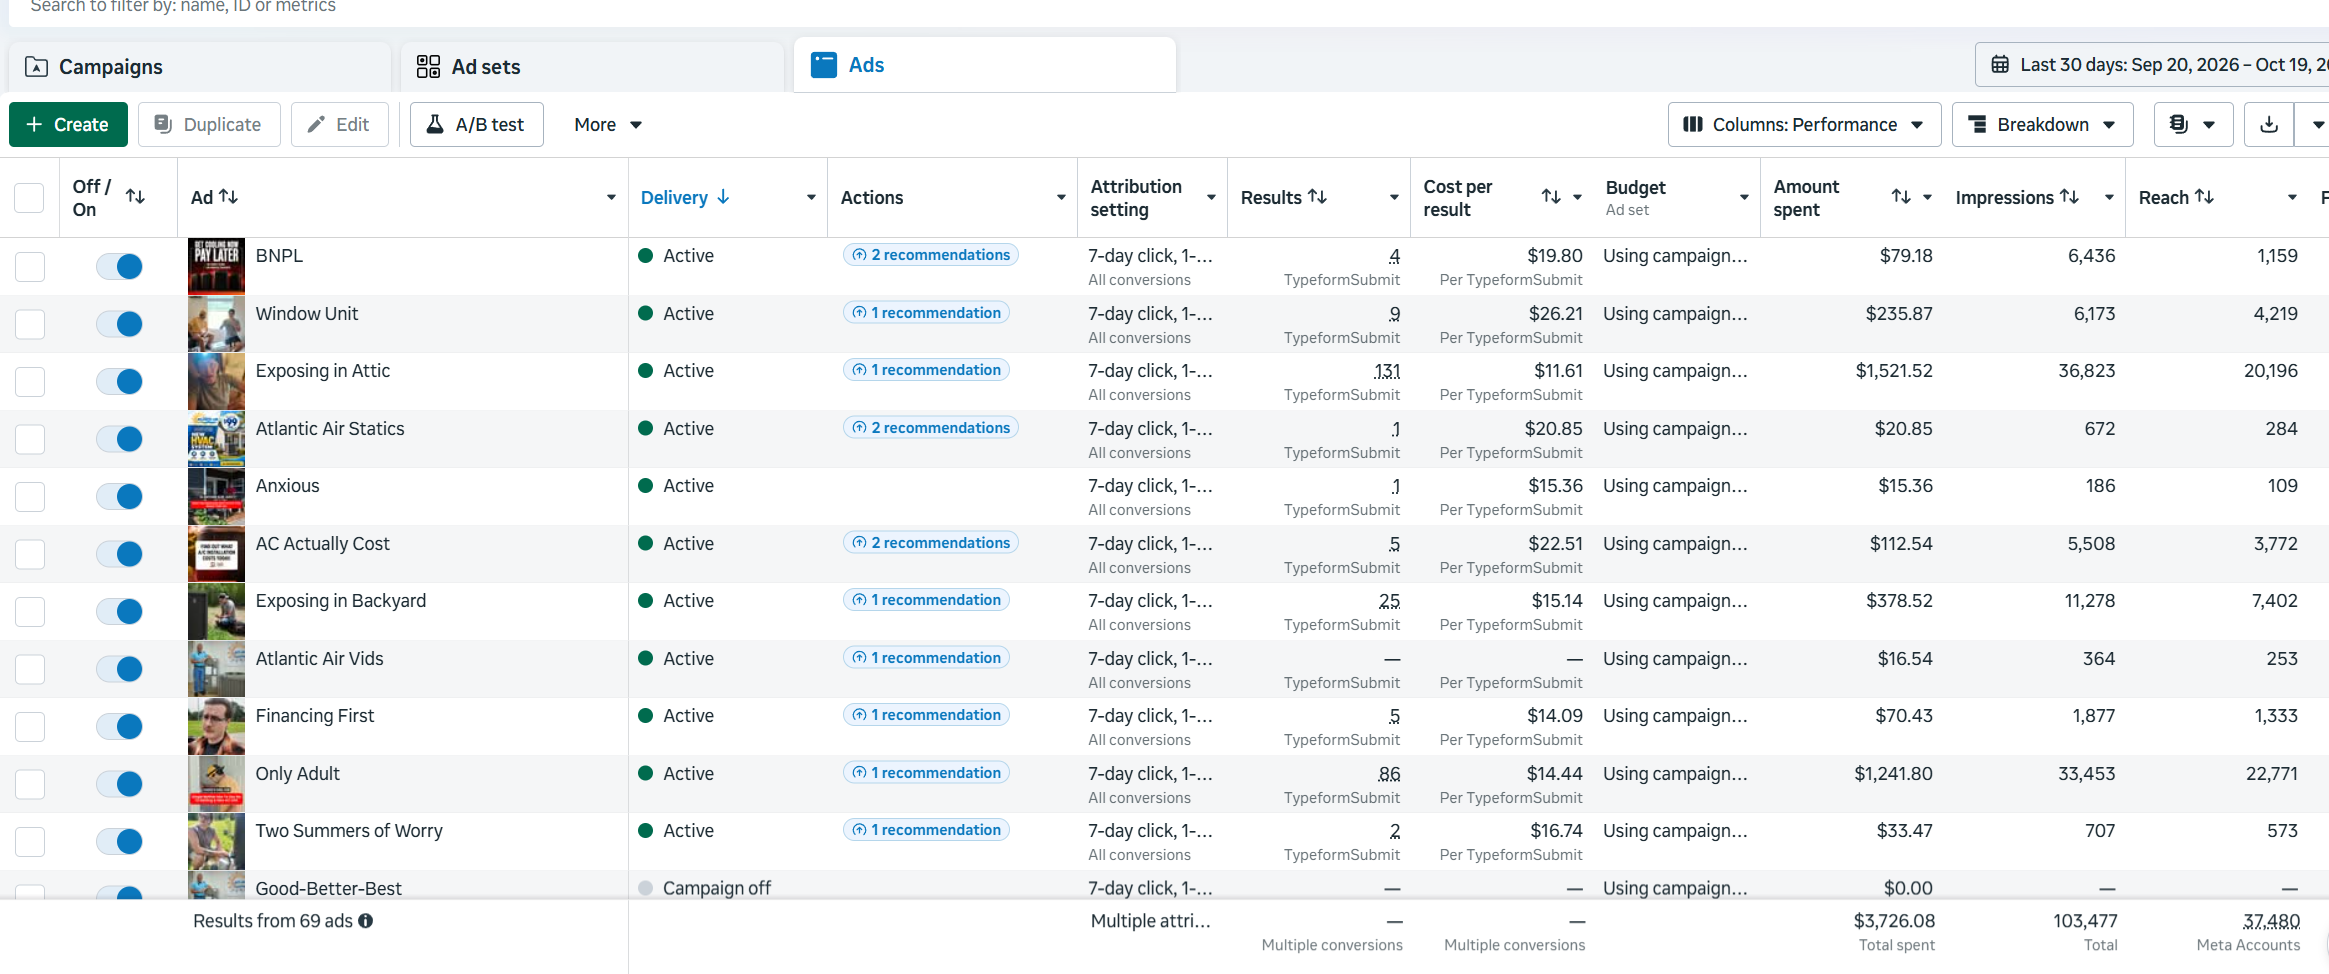
Task: Open the Last 30 days date range picker
Action: [x=2152, y=65]
